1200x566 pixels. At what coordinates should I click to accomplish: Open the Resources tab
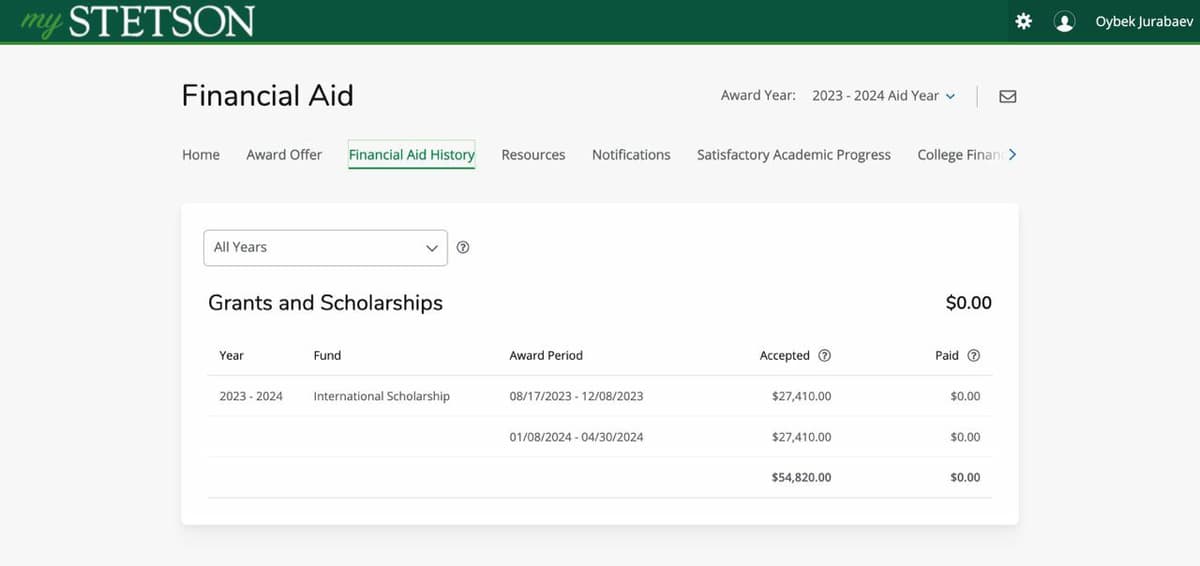[x=533, y=155]
